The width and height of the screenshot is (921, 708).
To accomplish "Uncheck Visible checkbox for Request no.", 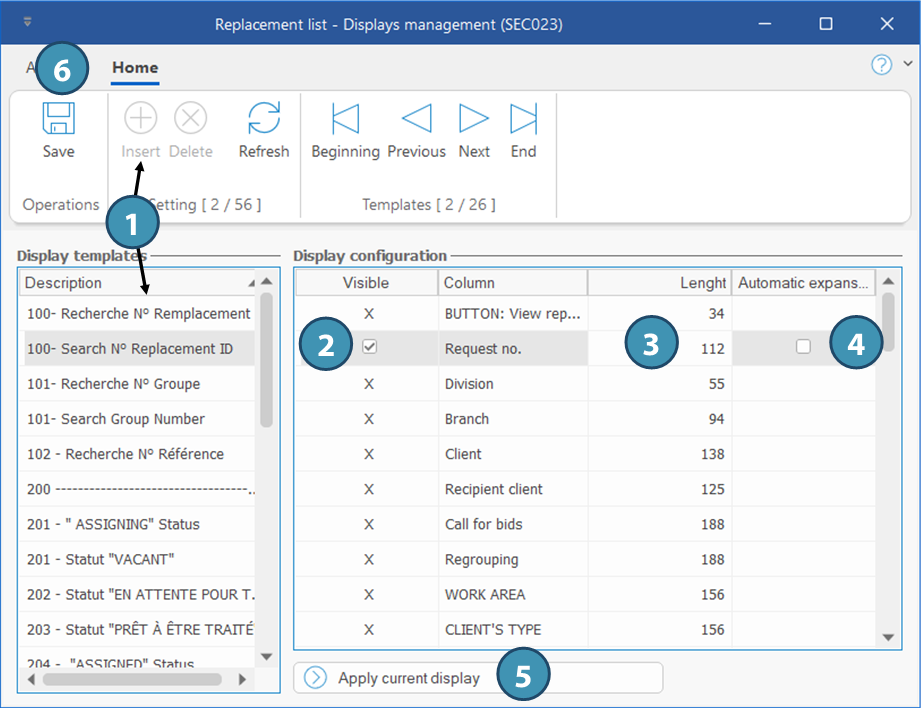I will click(x=369, y=347).
